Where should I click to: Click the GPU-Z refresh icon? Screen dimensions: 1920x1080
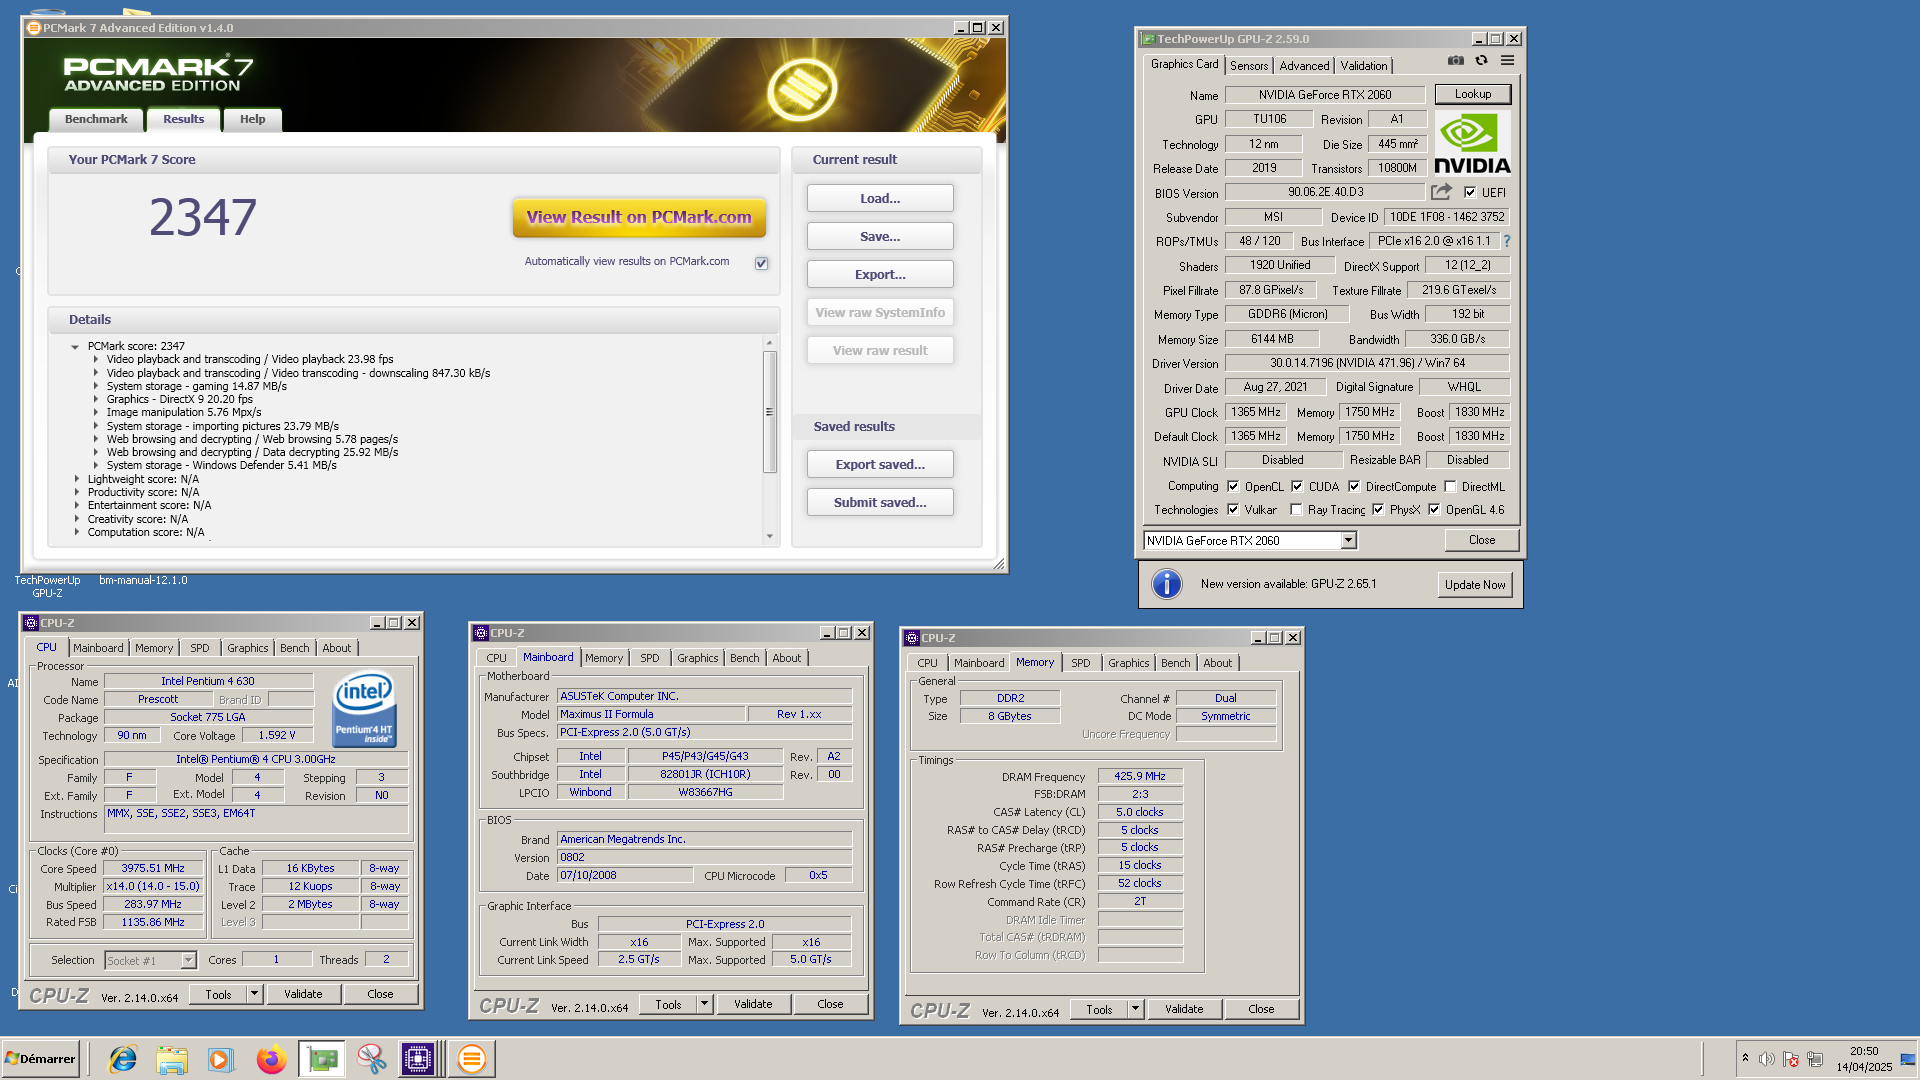(x=1481, y=61)
